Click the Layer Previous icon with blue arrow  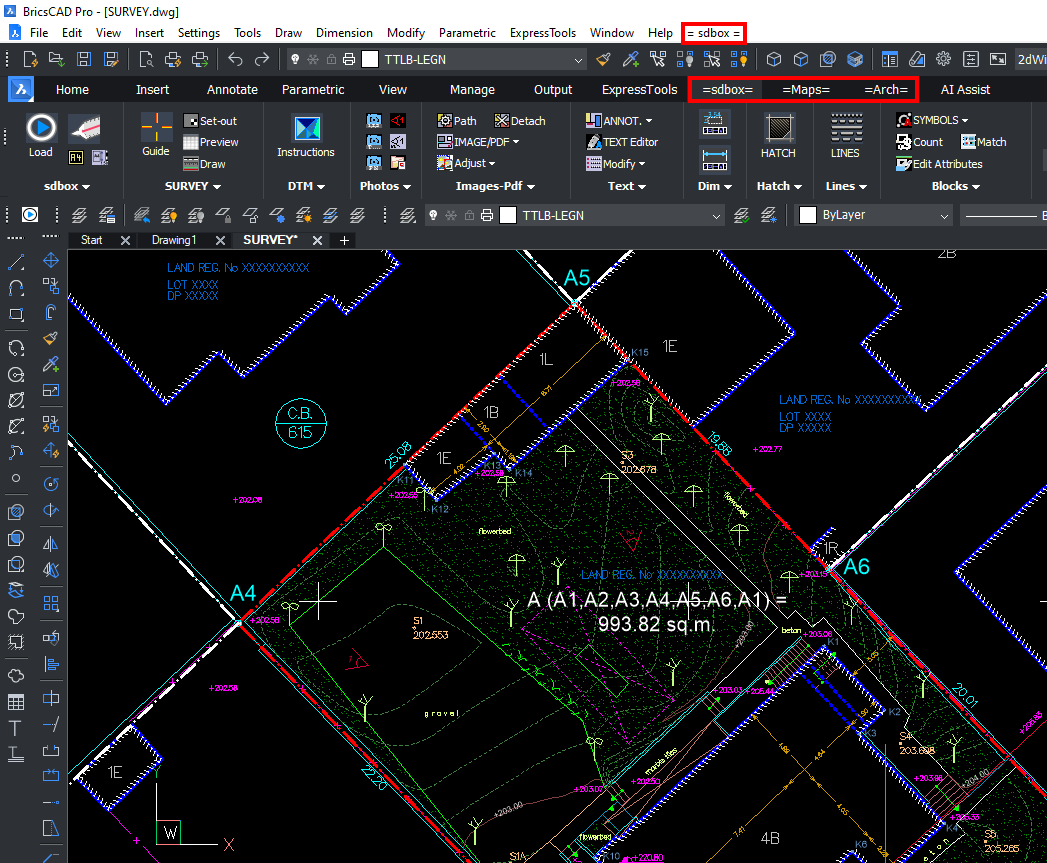142,215
